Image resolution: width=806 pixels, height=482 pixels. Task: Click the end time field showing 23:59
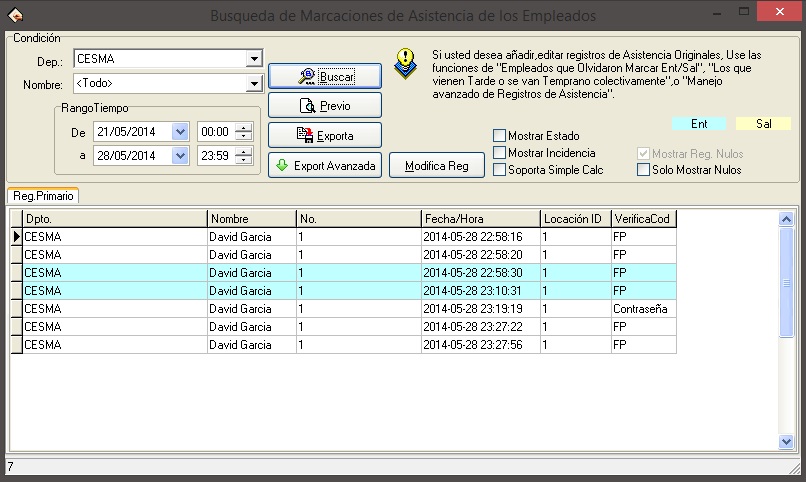216,155
